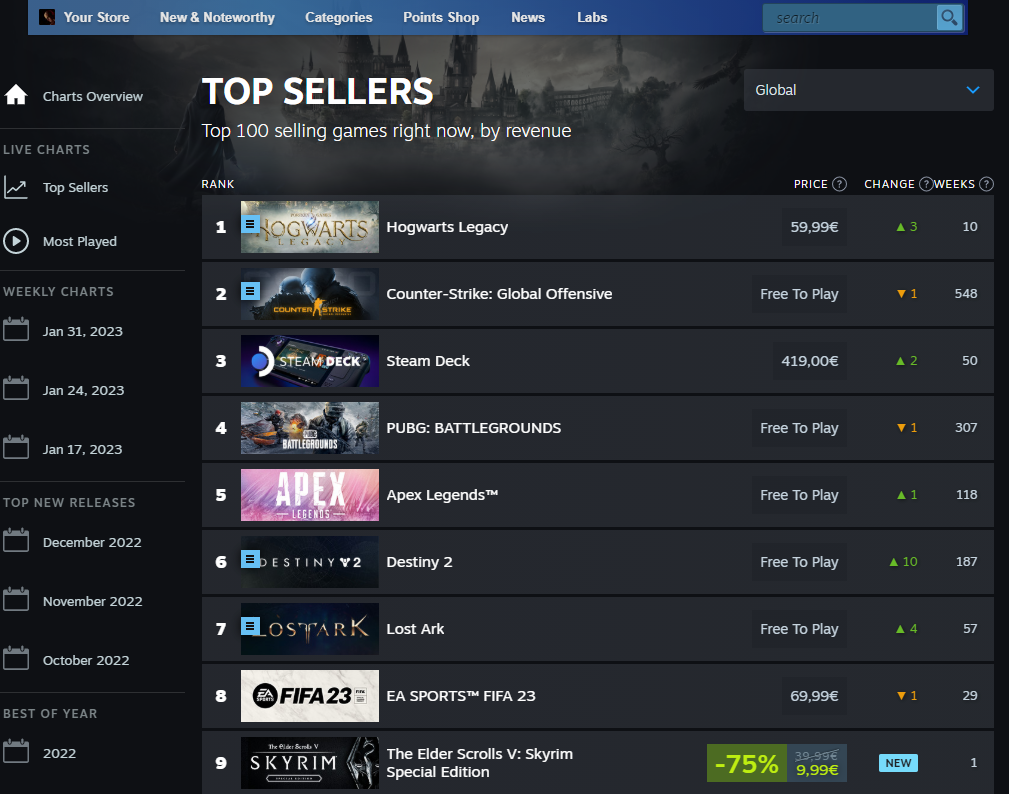Screen dimensions: 1009x794
Task: Click The Elder Scrolls V: Skyrim title
Action: (479, 762)
